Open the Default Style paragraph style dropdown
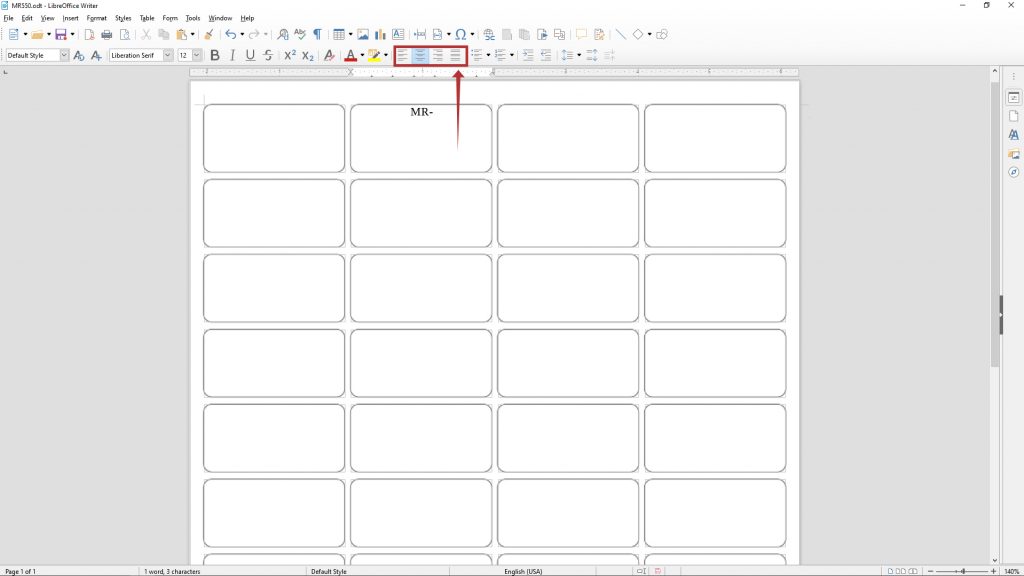Screen dimensions: 1024x576 pyautogui.click(x=64, y=56)
